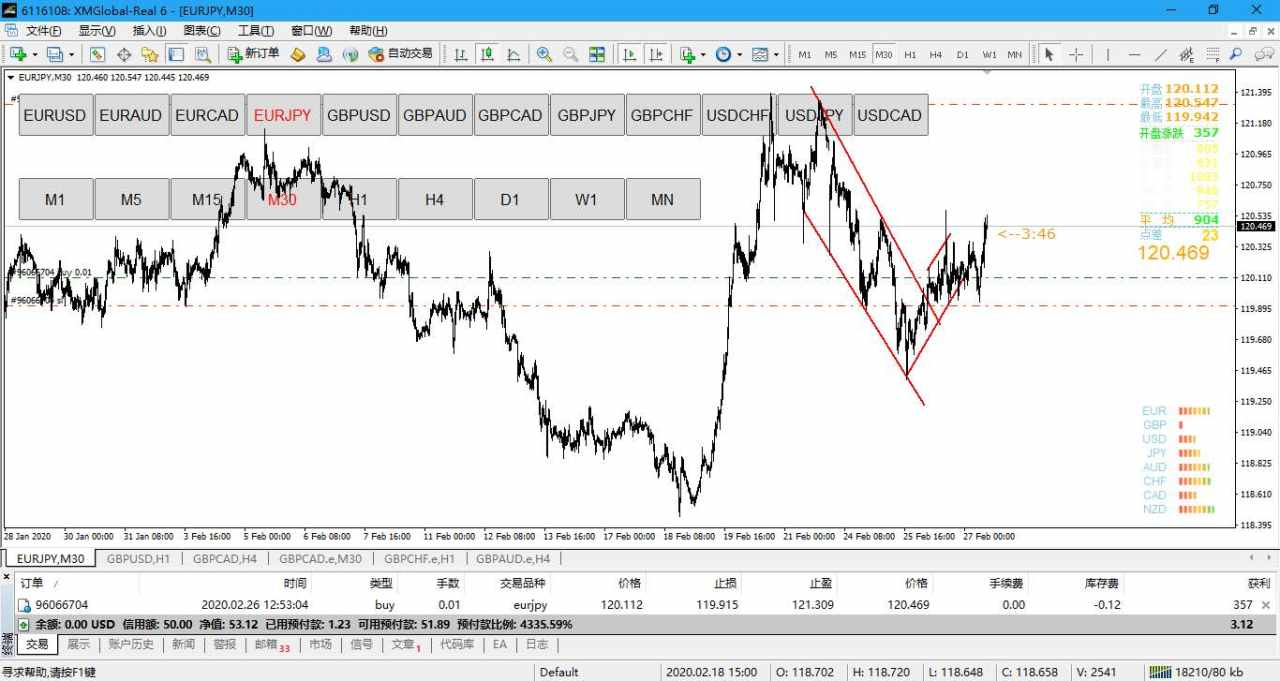Screen dimensions: 1280x681
Task: Open chart templates icon
Action: coord(760,54)
